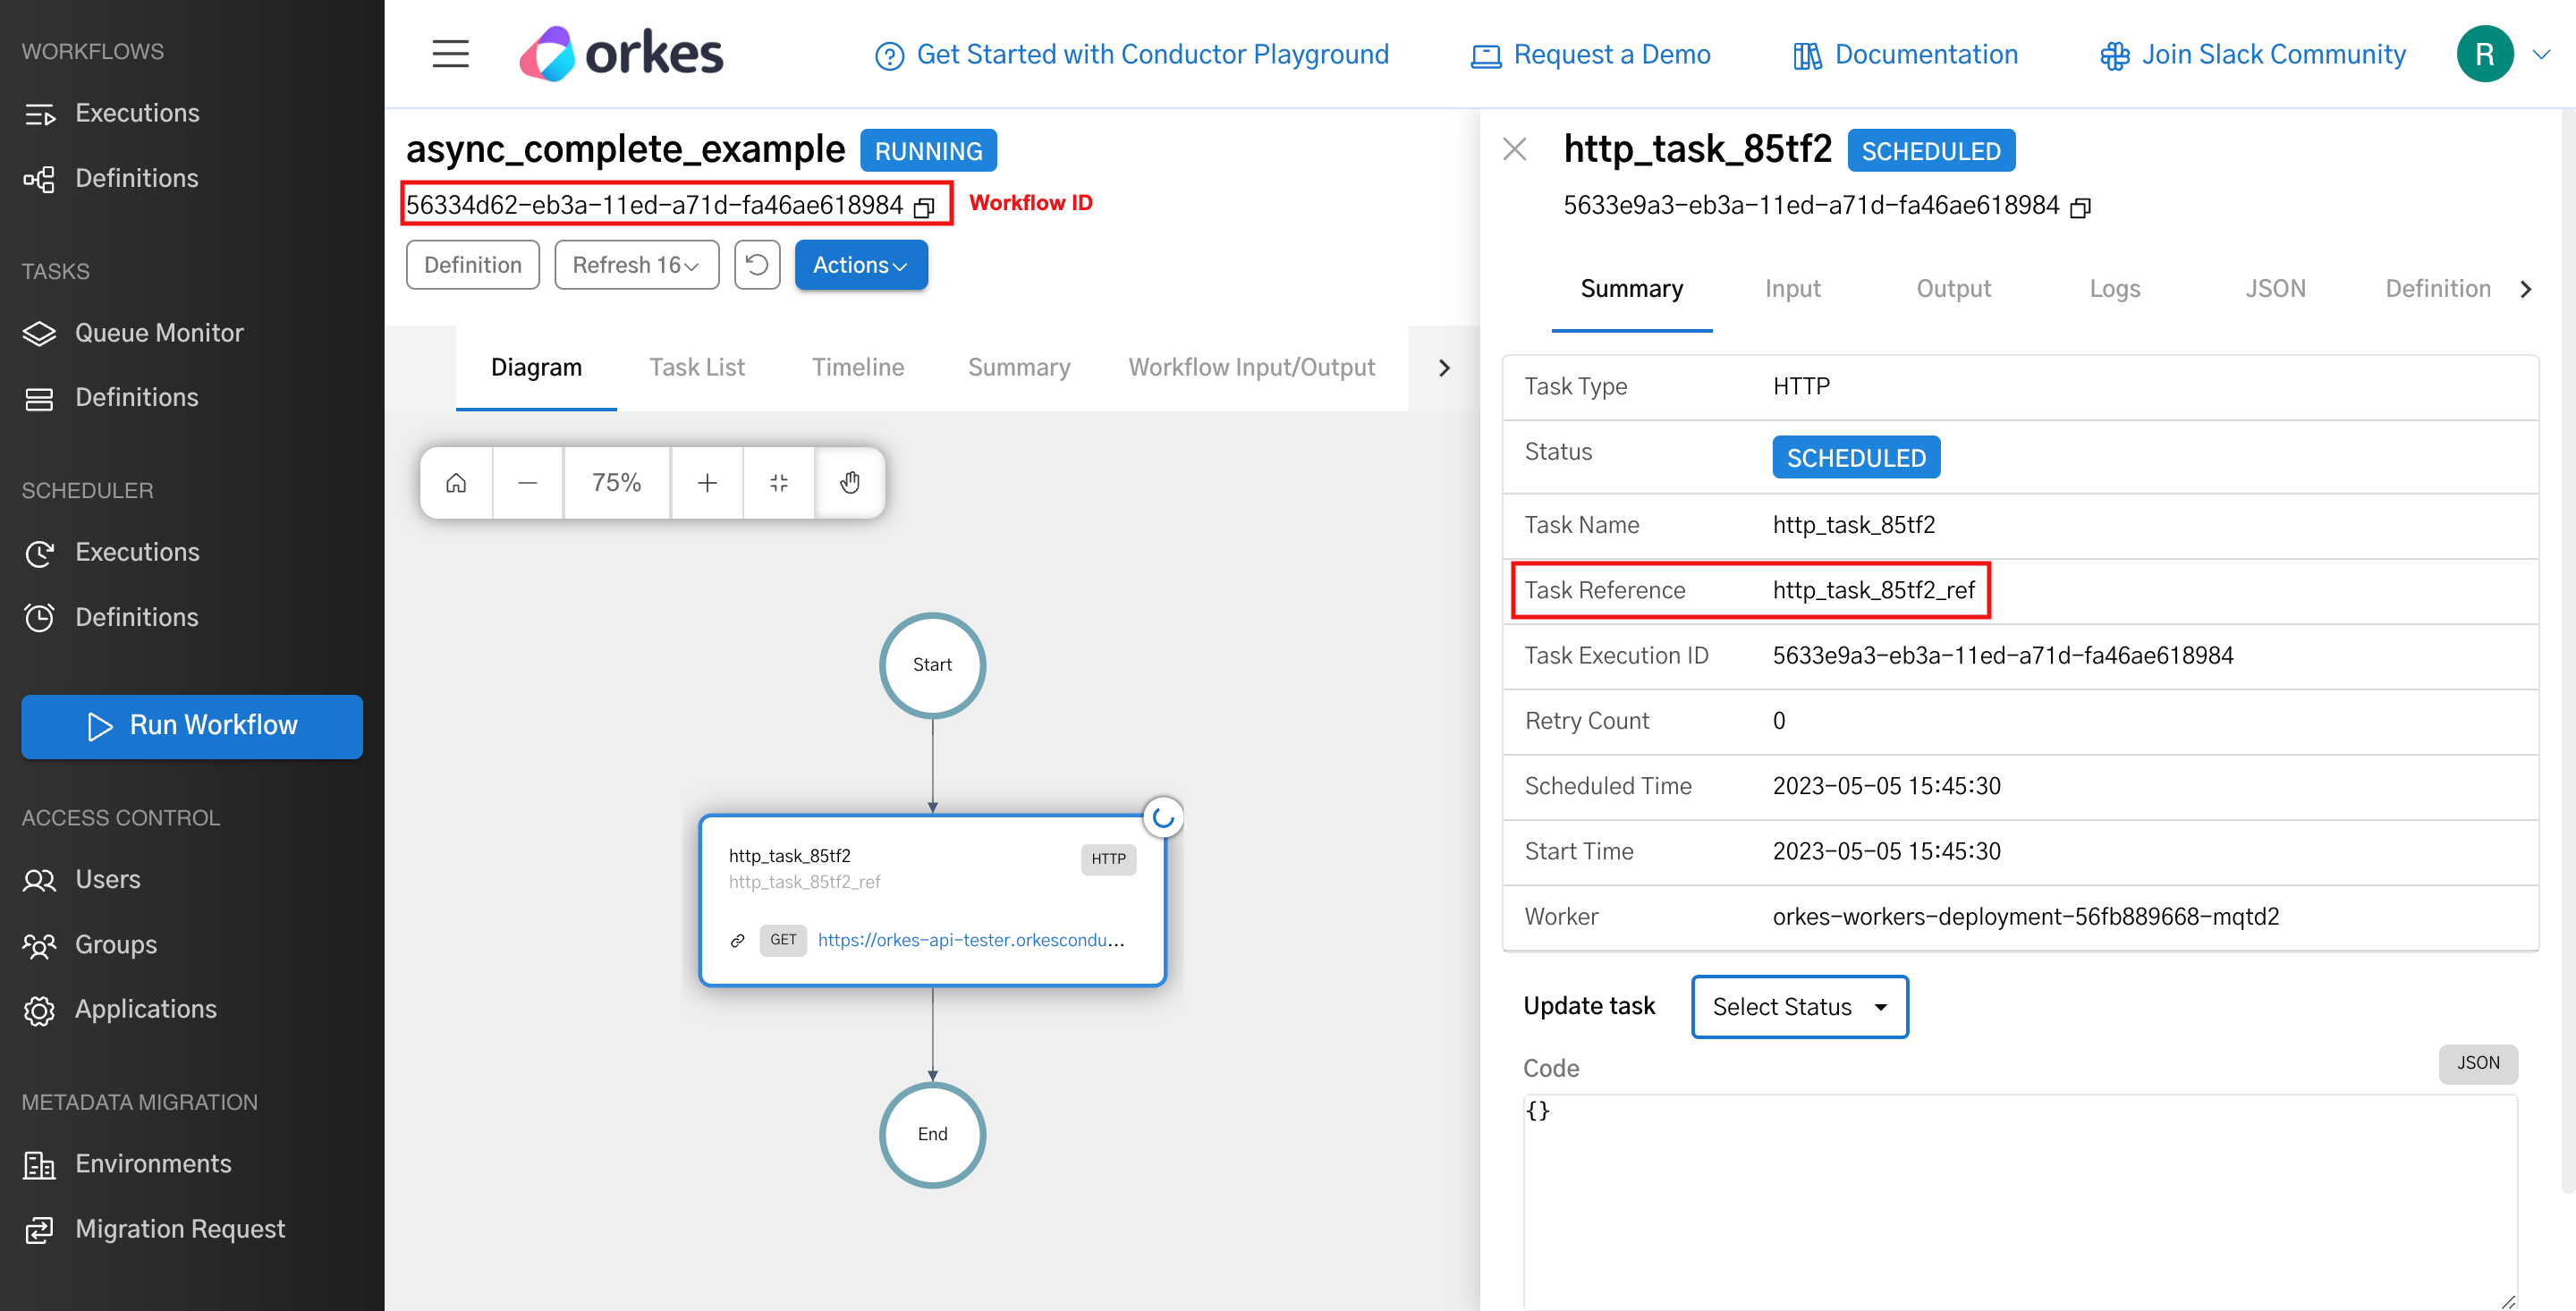This screenshot has height=1311, width=2576.
Task: Zoom in on the workflow diagram
Action: (x=707, y=482)
